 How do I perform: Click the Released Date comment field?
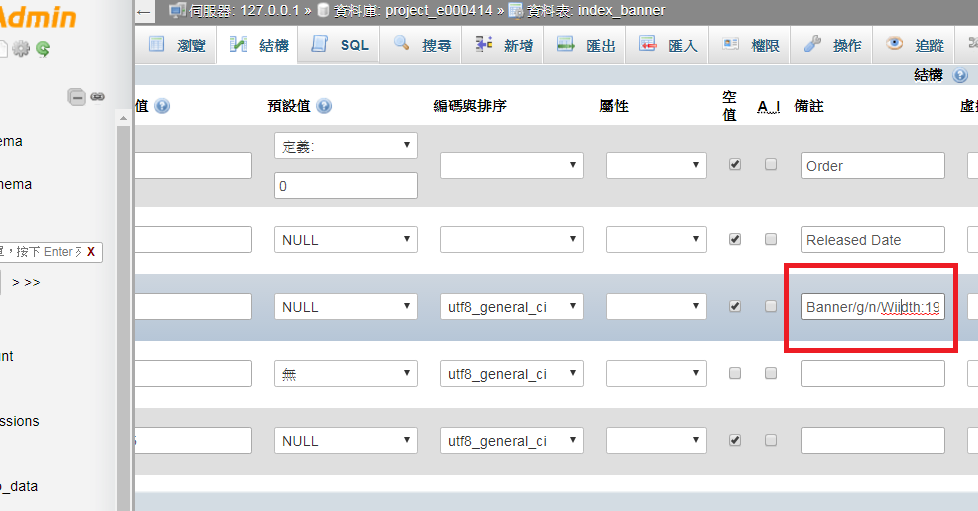873,240
